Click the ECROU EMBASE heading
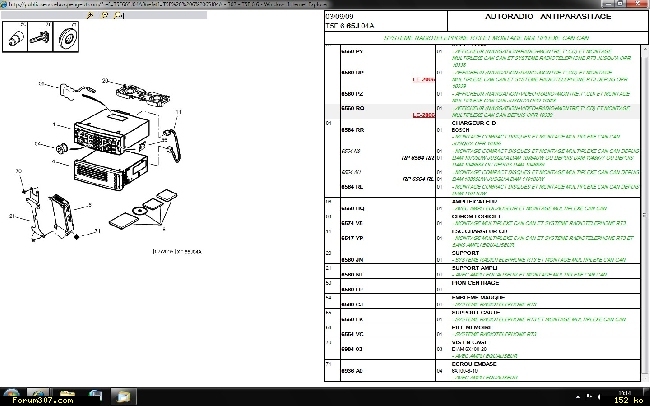This screenshot has width=650, height=406. 474,364
